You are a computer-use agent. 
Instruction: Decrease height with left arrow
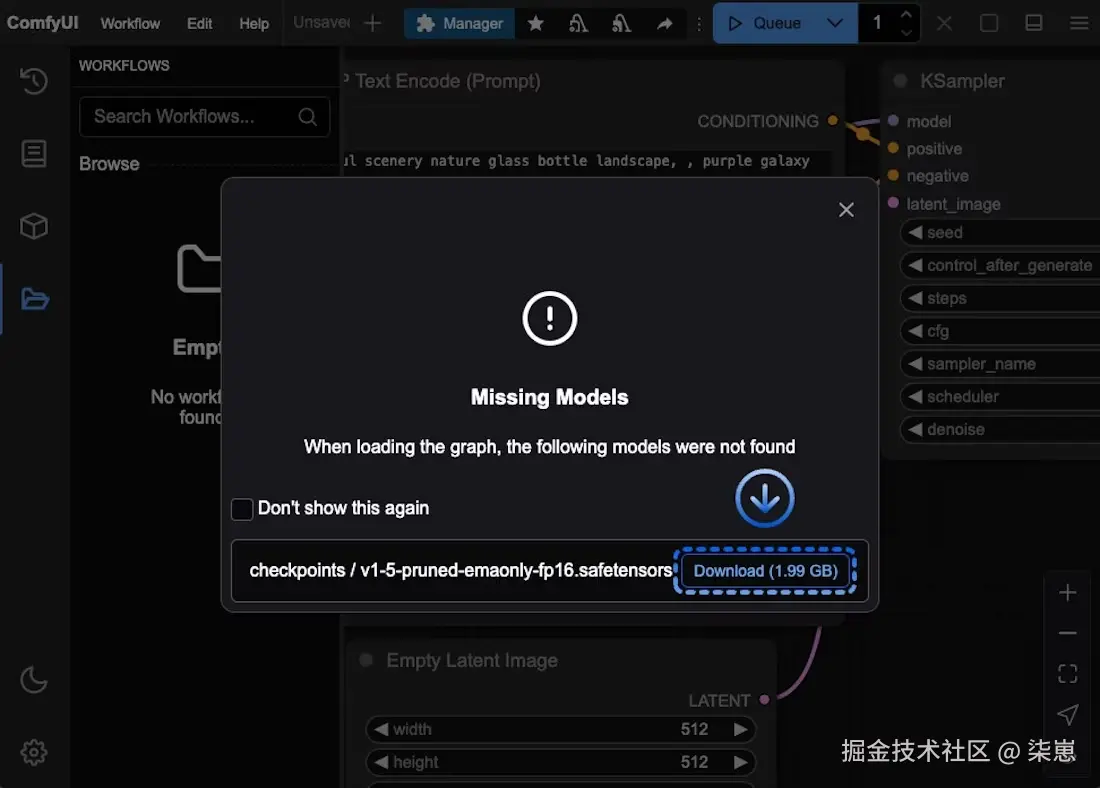tap(381, 762)
